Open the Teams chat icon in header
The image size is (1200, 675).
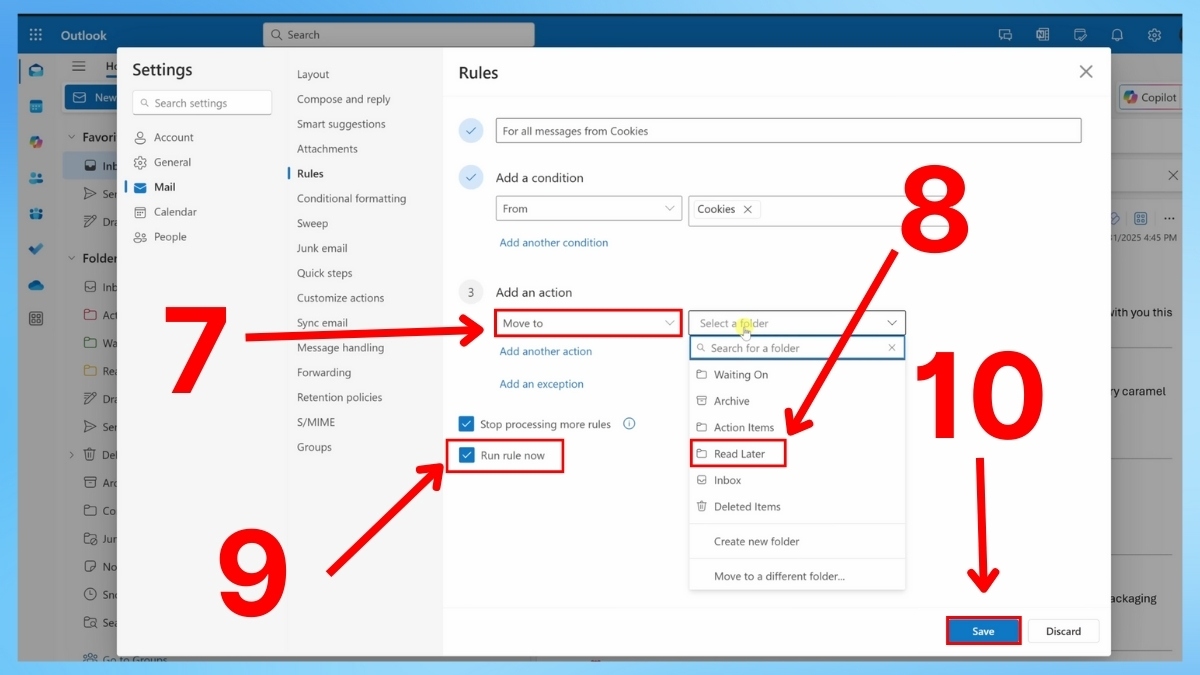(1005, 35)
